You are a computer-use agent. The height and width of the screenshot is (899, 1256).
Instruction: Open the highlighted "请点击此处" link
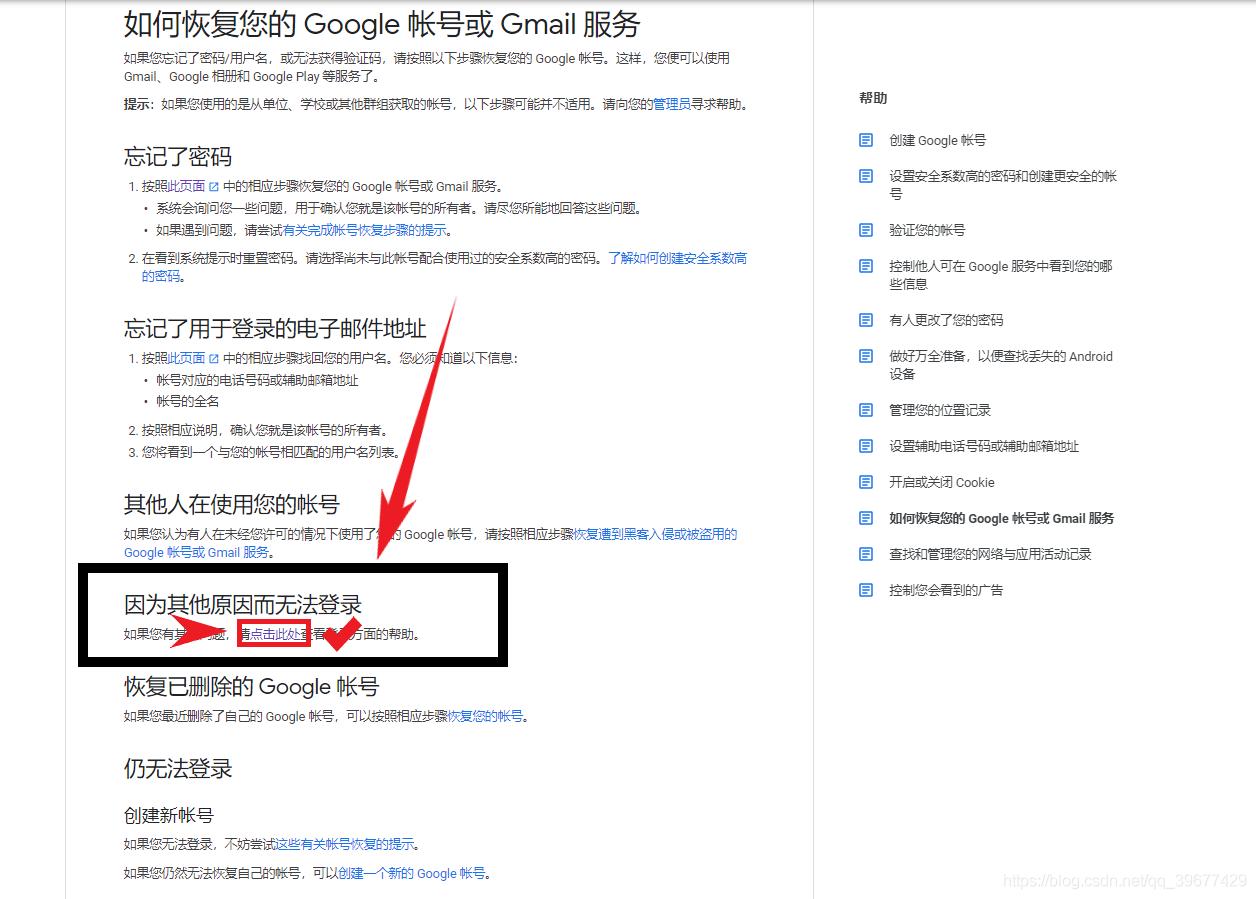pos(272,633)
